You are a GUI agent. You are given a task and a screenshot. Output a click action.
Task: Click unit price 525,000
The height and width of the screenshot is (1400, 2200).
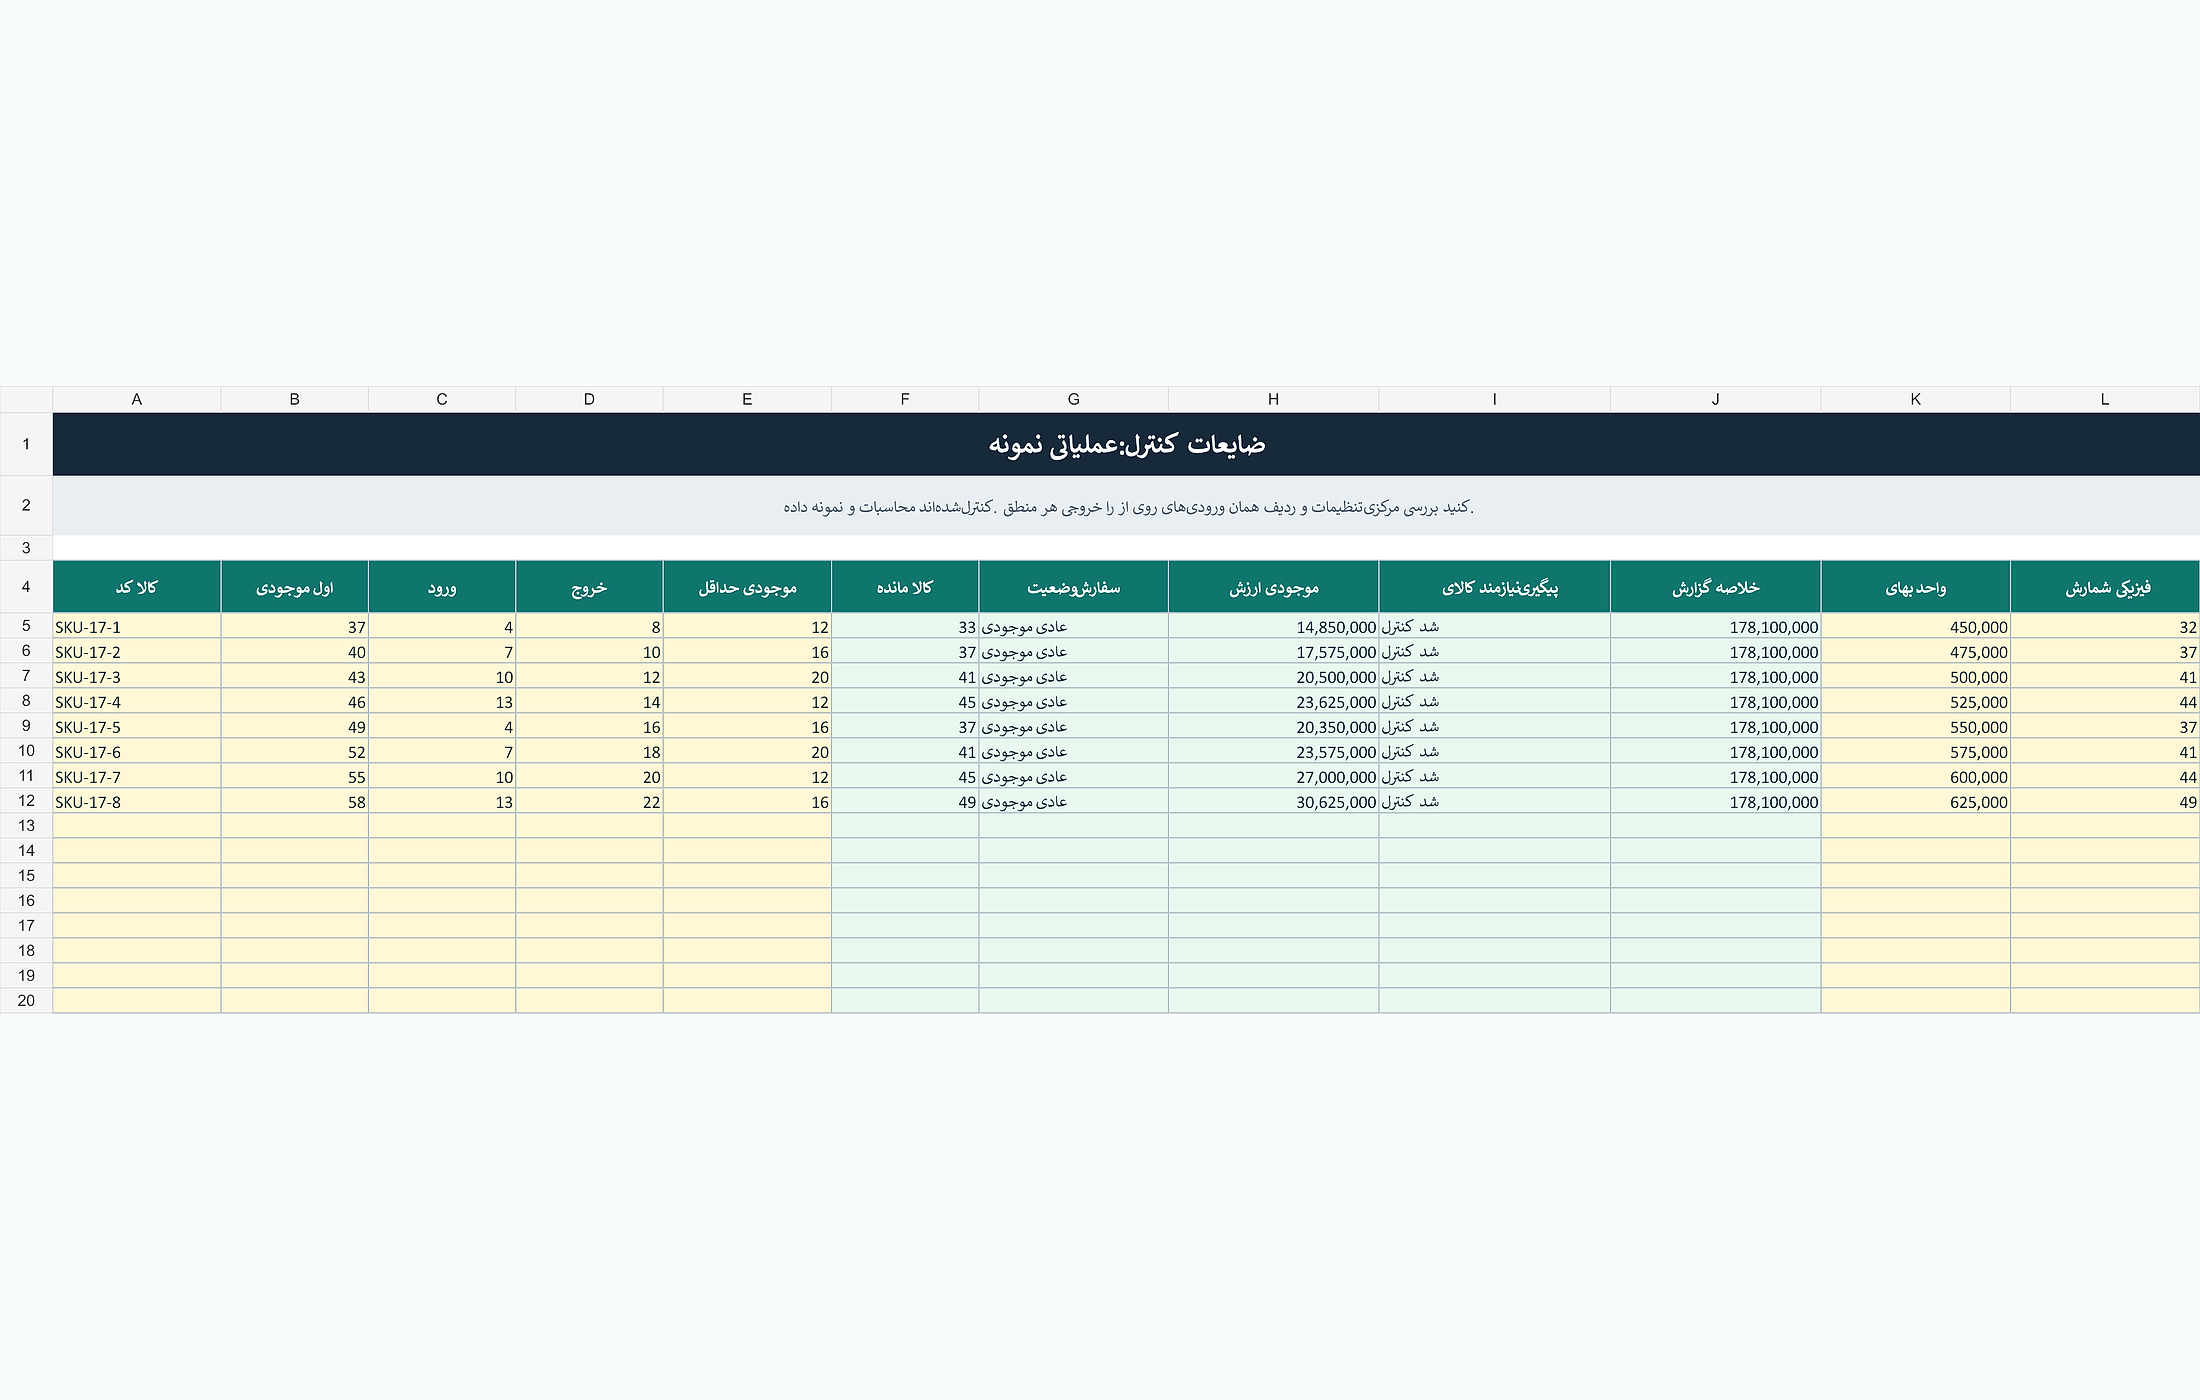tap(1915, 701)
